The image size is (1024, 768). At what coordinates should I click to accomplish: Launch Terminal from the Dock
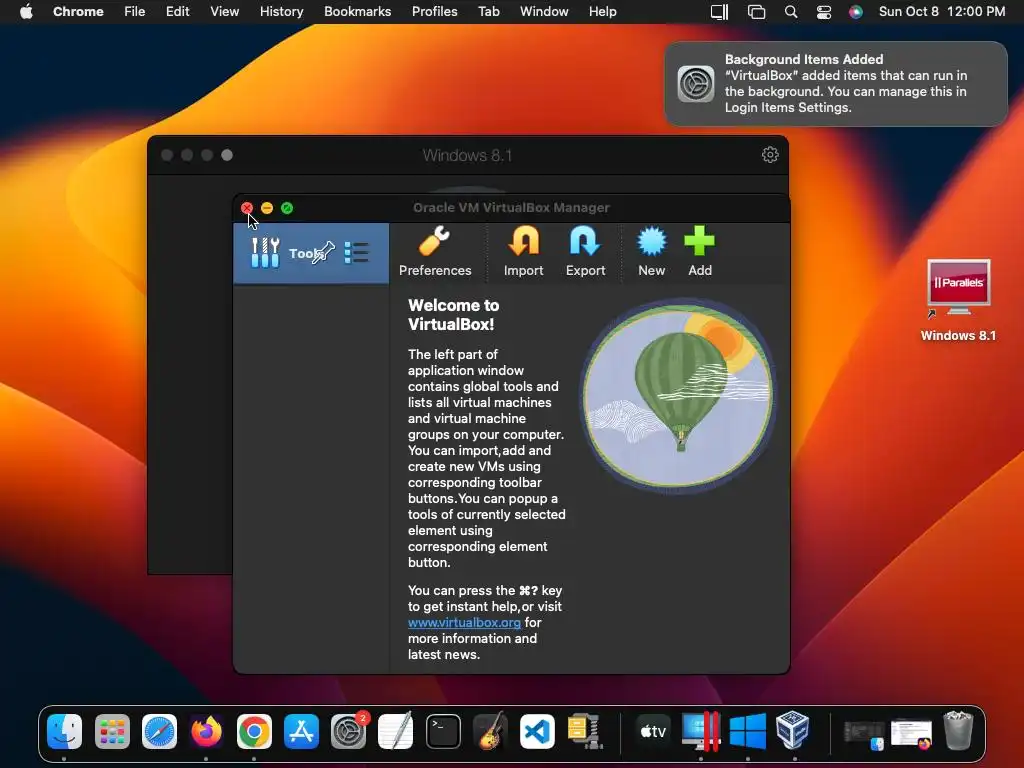[443, 731]
